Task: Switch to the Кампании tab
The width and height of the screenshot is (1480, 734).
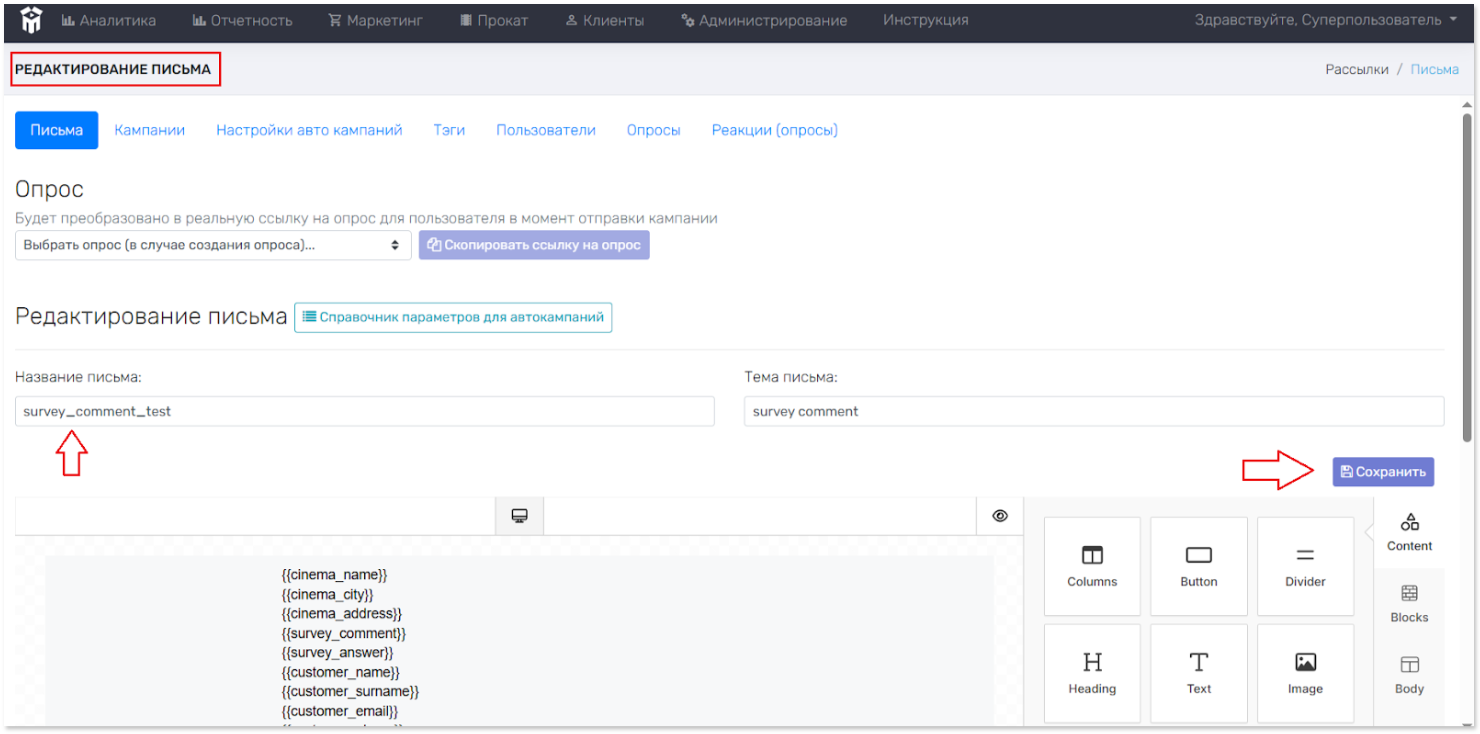Action: coord(149,130)
